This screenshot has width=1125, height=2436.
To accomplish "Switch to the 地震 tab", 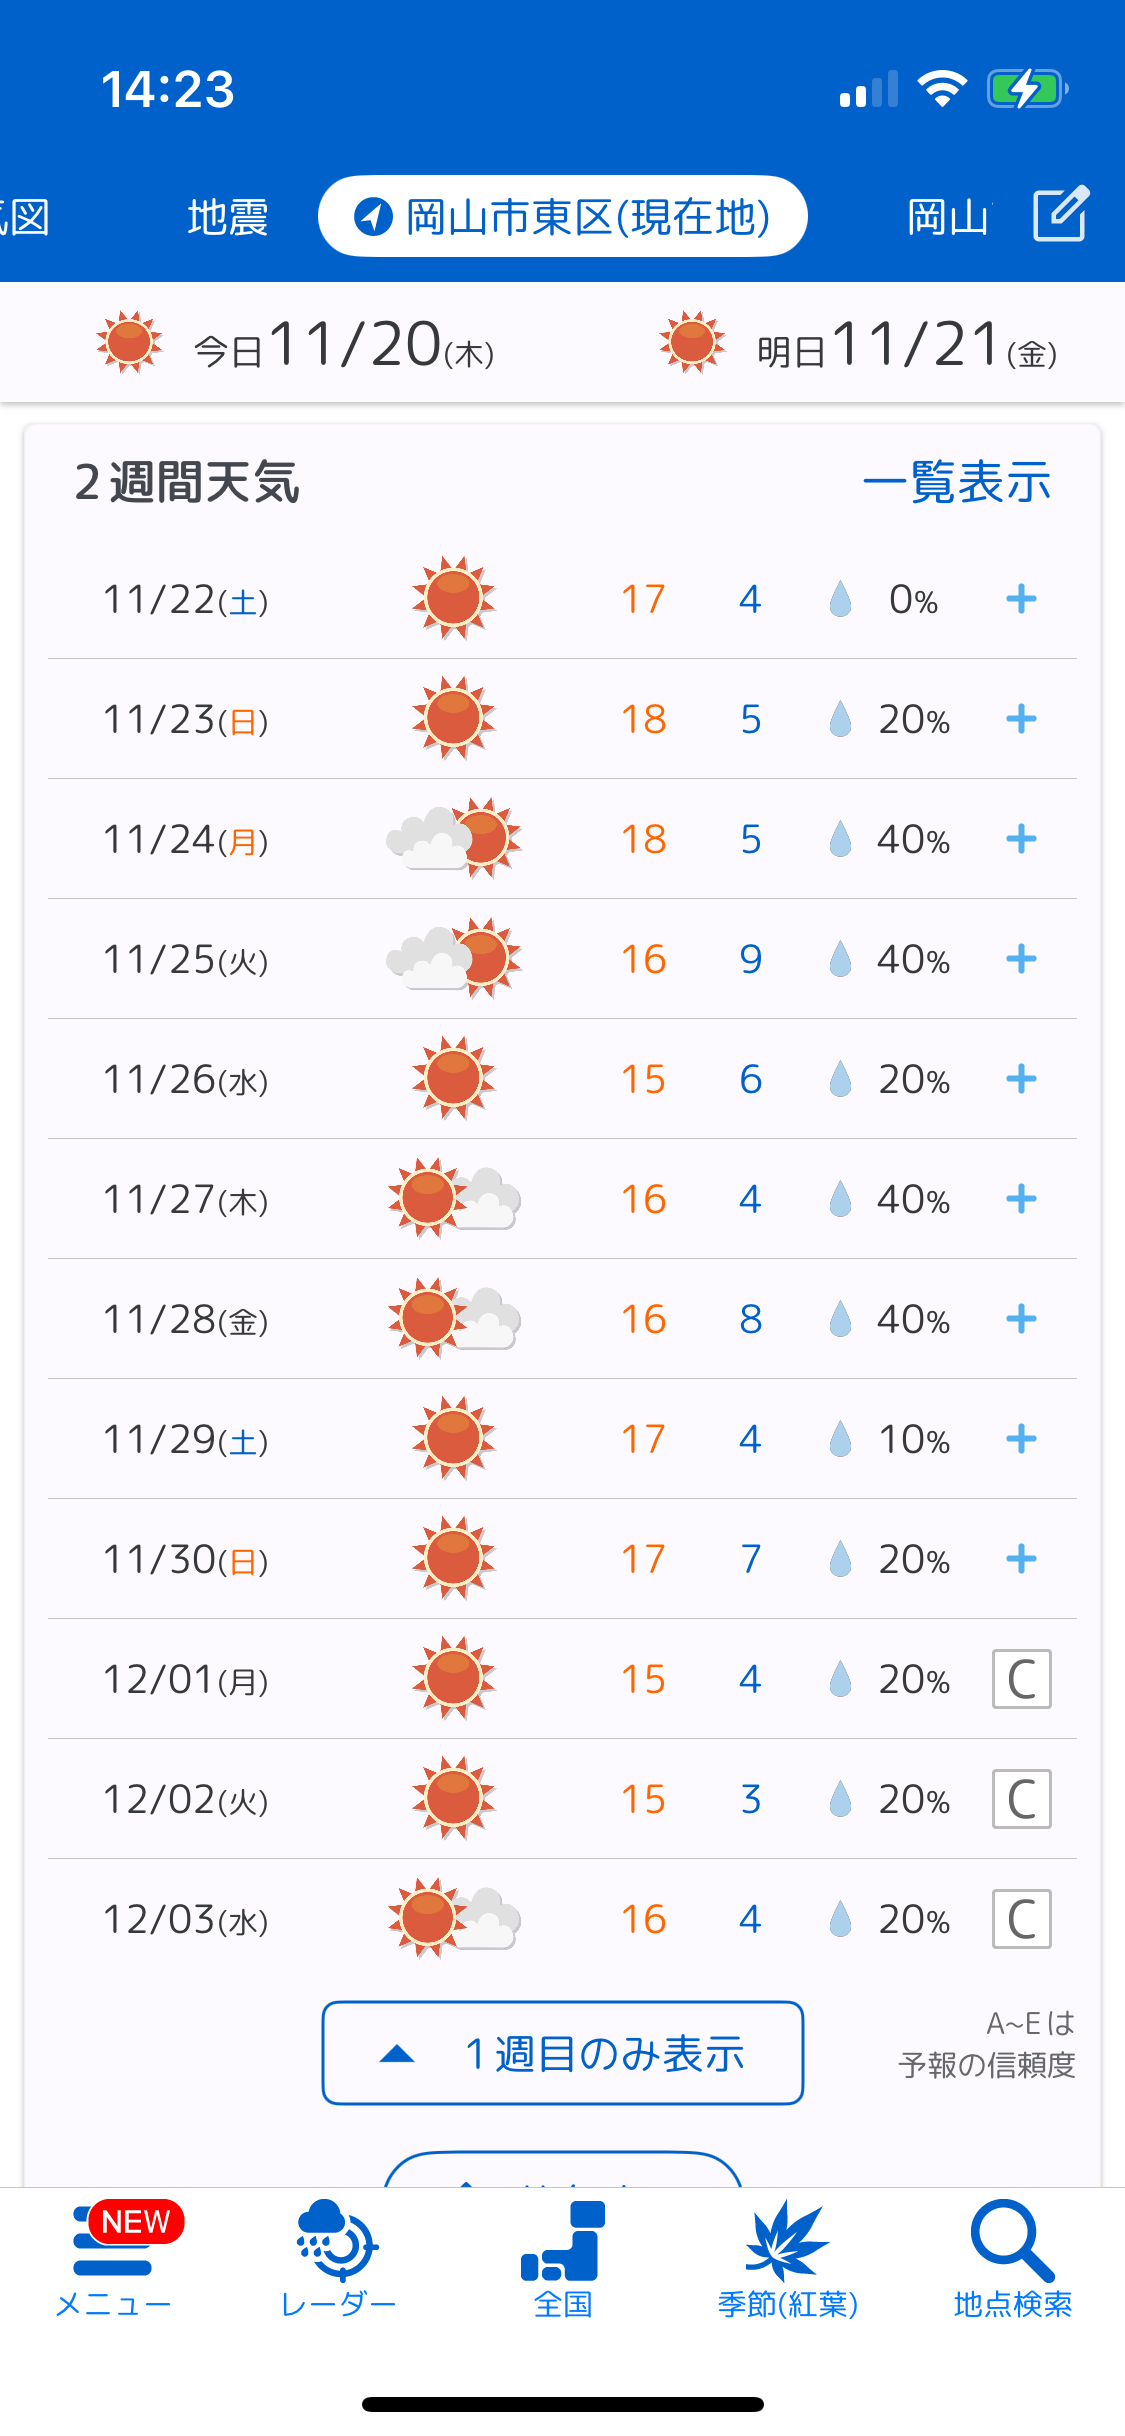I will point(228,217).
